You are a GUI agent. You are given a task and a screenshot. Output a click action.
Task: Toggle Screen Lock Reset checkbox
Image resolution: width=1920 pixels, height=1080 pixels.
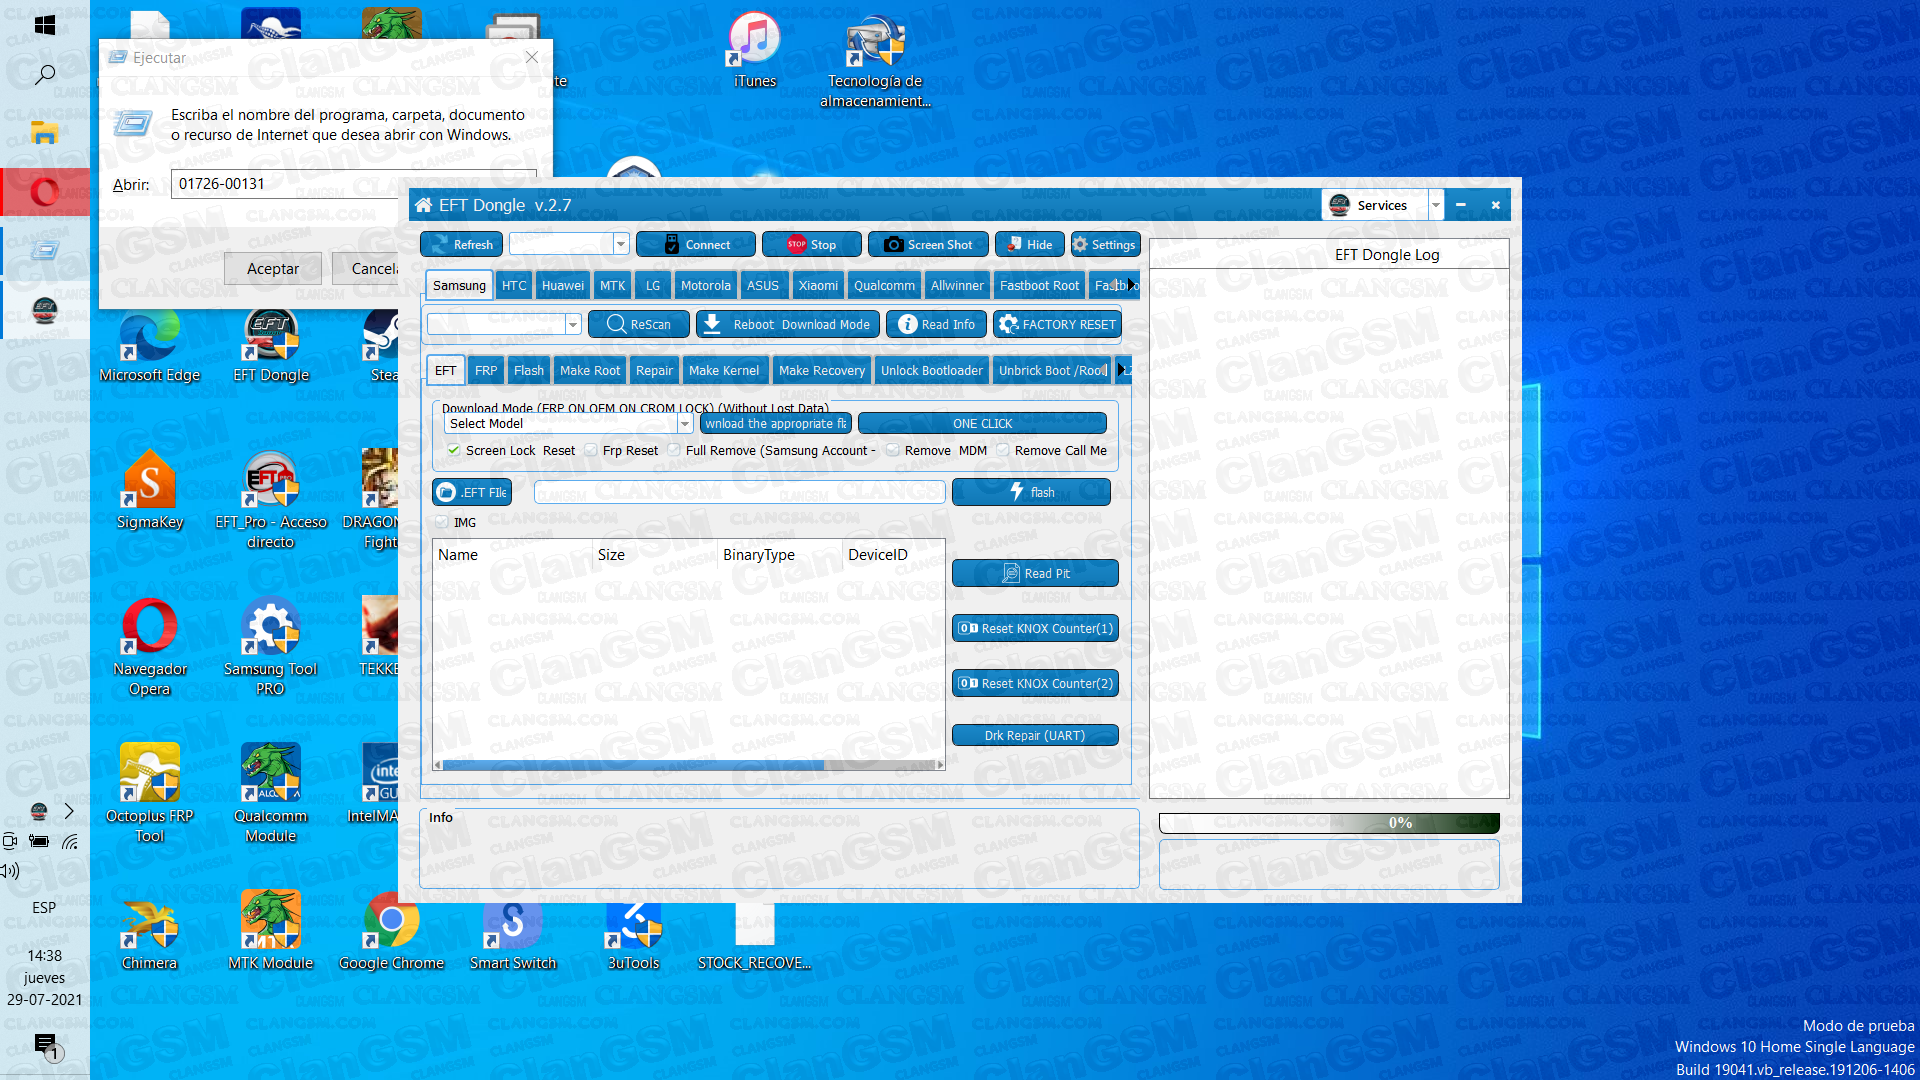(454, 450)
